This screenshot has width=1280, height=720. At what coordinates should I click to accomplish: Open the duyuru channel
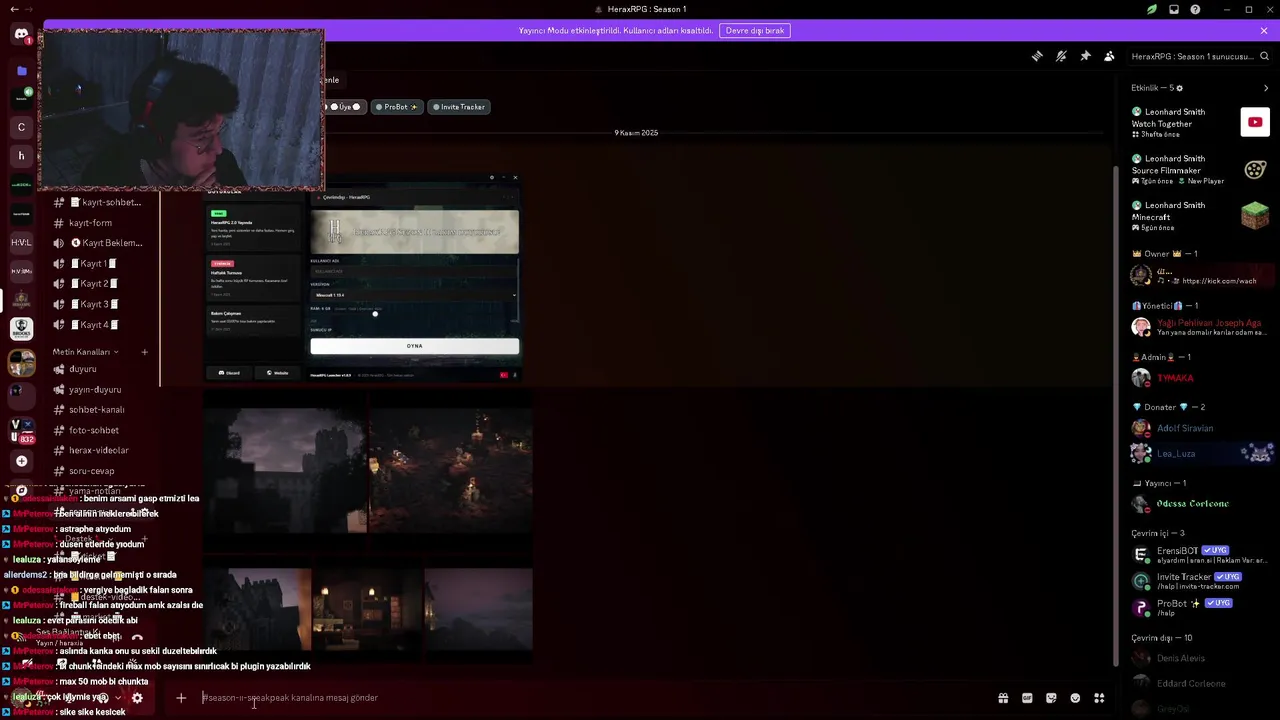(100, 369)
